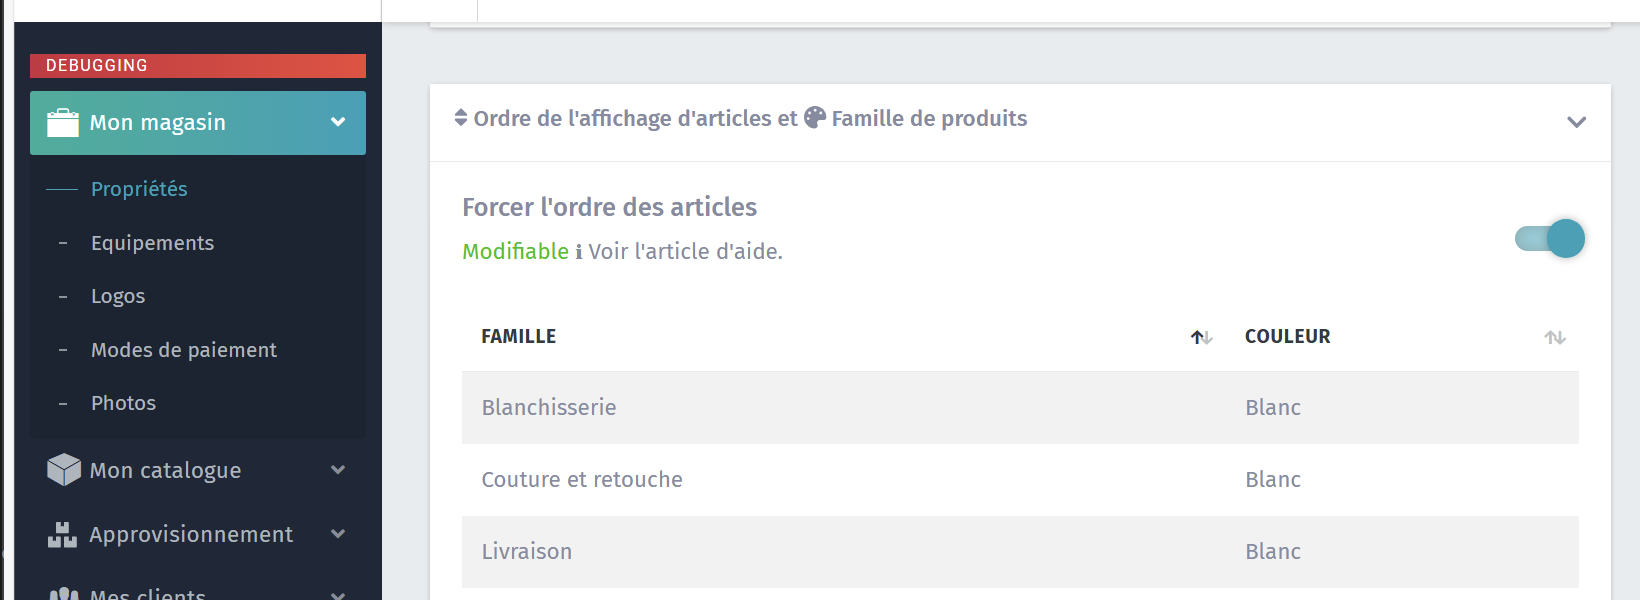Sort table by COULEUR column arrows
1640x600 pixels.
(1555, 338)
